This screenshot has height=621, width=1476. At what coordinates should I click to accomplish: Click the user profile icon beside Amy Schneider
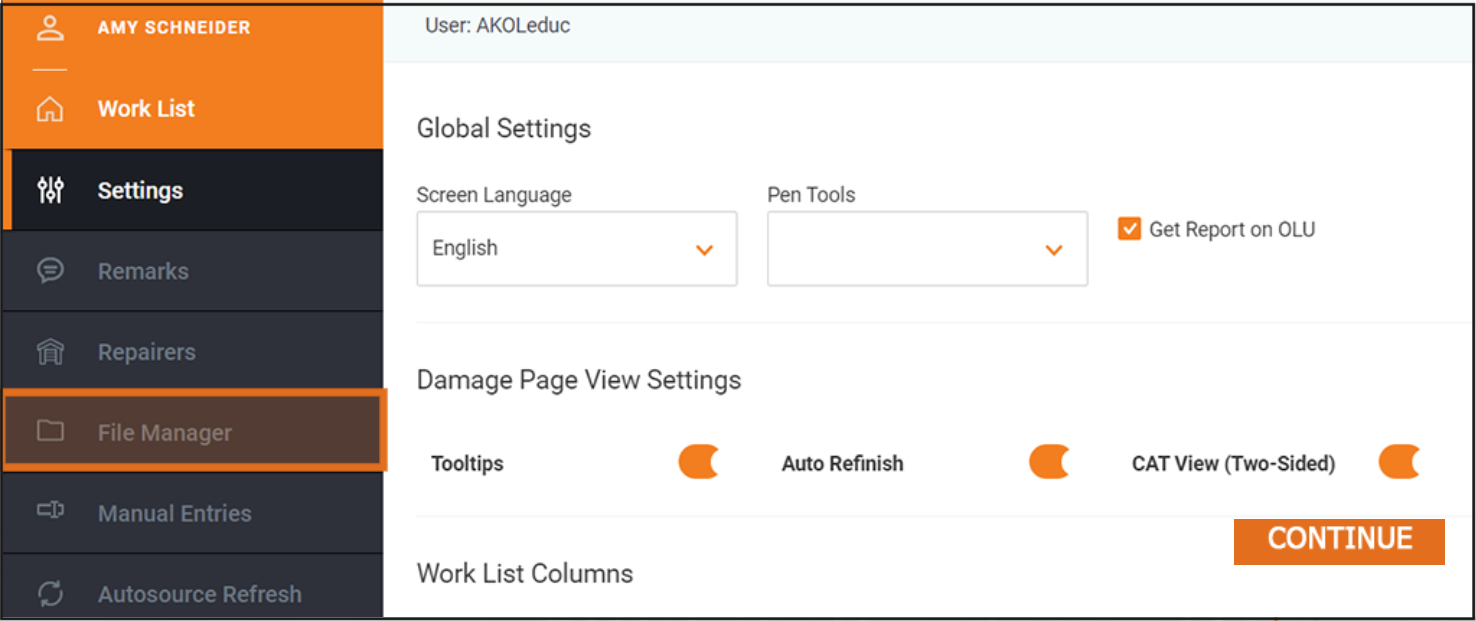(49, 28)
